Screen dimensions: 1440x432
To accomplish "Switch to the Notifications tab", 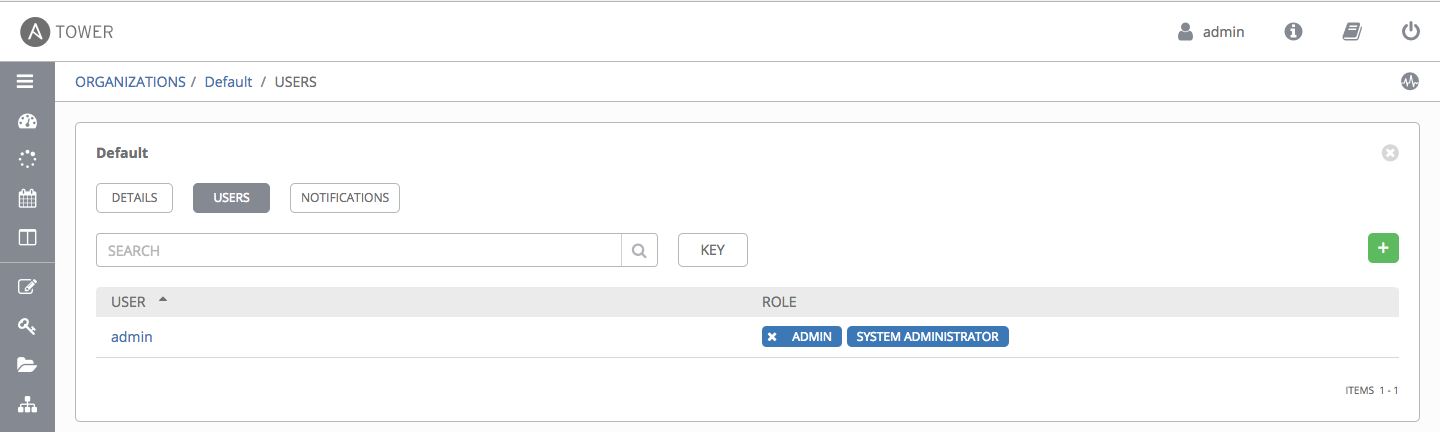I will [x=345, y=198].
